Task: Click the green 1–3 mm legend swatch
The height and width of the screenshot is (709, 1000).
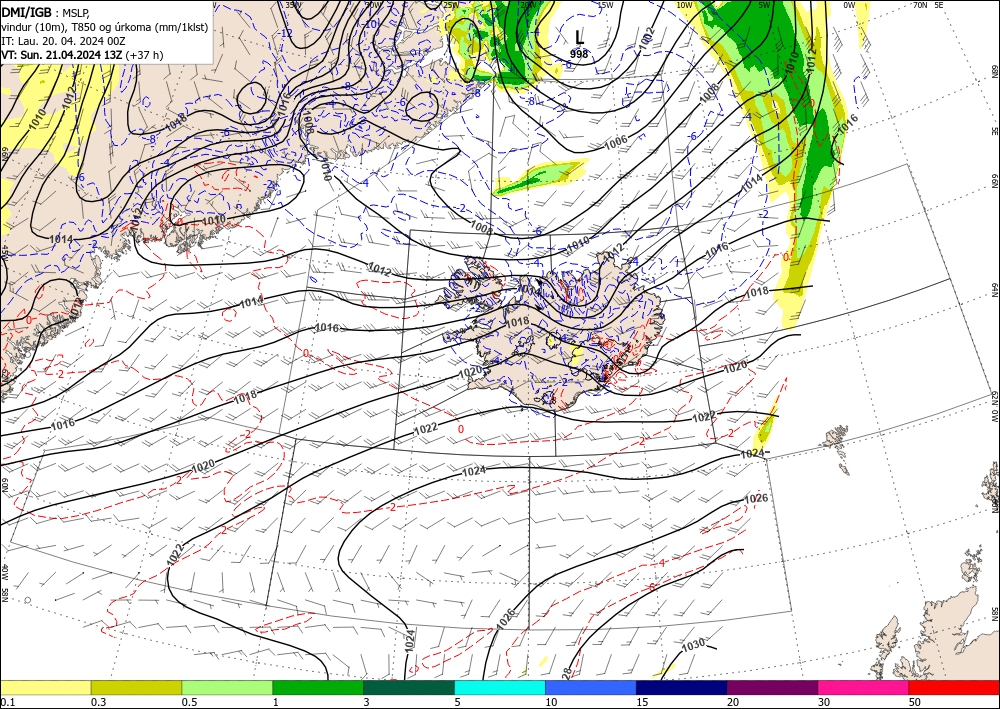Action: [318, 687]
